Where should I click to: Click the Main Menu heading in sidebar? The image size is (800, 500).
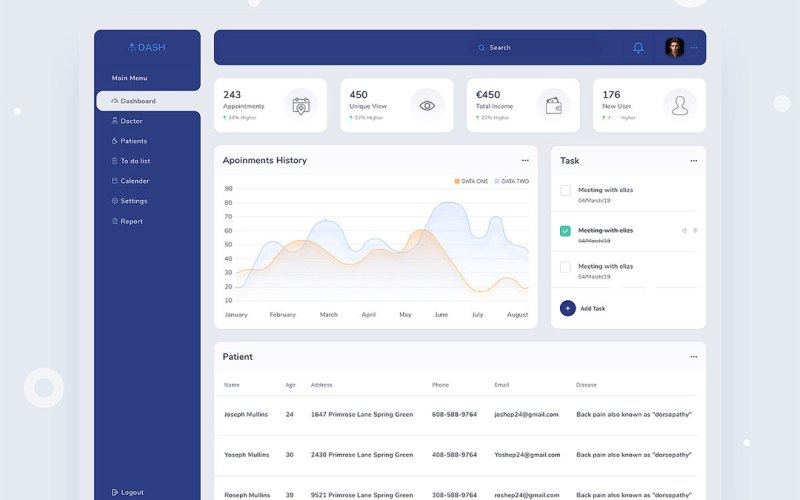(x=130, y=78)
